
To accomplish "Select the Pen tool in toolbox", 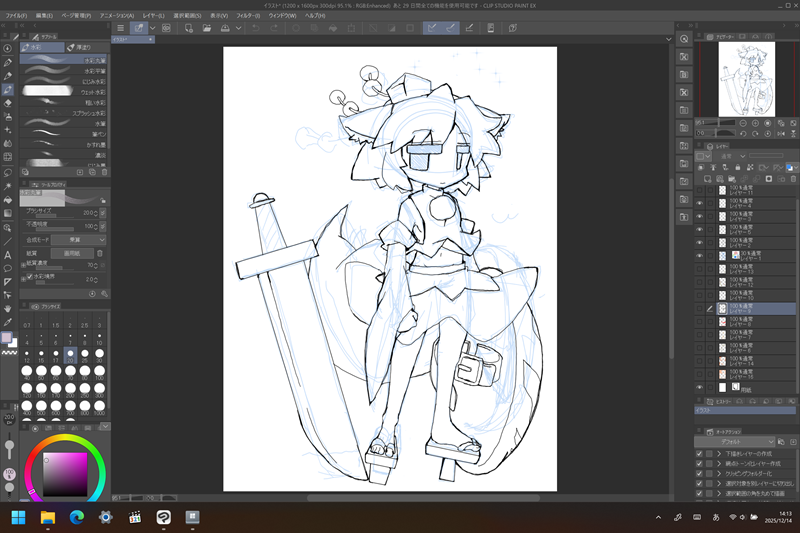I will [8, 63].
